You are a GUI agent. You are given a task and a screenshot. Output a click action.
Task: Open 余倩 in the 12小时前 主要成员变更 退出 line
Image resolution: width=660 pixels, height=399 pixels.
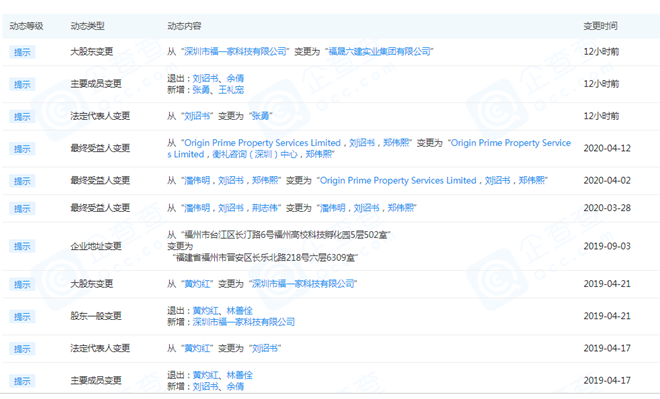(235, 78)
